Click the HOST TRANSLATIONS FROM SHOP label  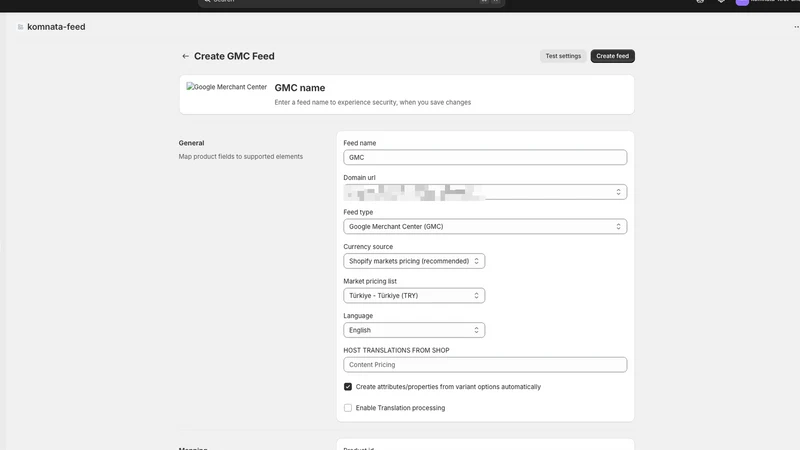coord(396,351)
